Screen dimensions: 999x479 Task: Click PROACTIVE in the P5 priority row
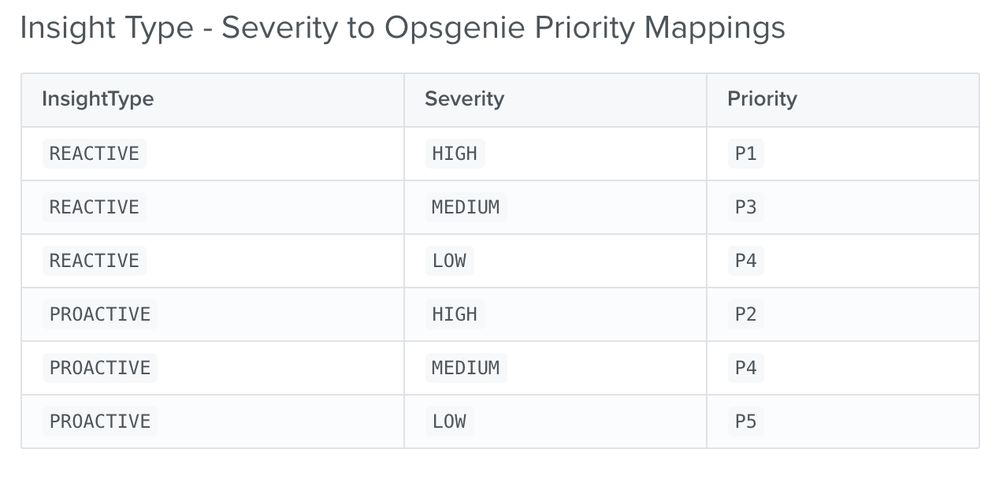click(x=100, y=422)
